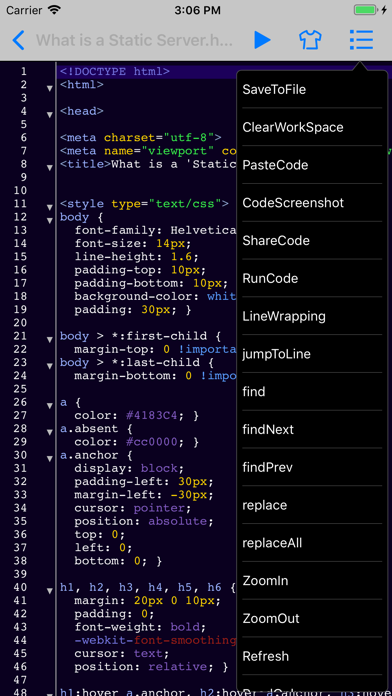Select SaveToFile in menu
Viewport: 392px width, 696px height.
pos(312,90)
